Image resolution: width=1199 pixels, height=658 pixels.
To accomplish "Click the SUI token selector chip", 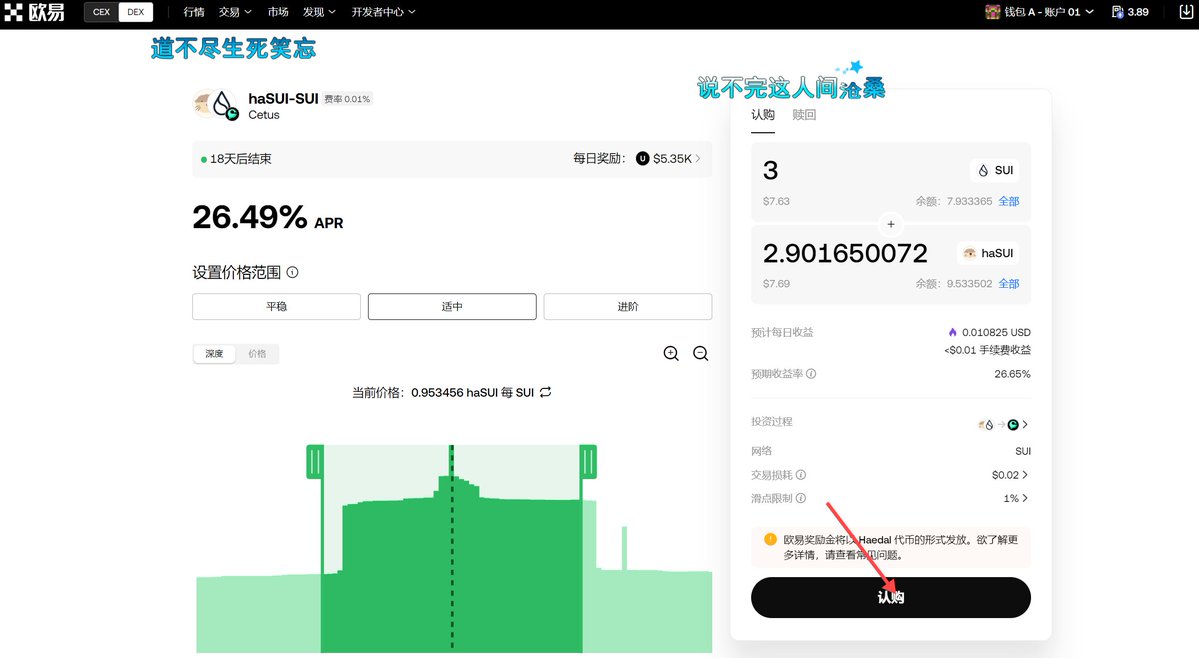I will (x=996, y=170).
